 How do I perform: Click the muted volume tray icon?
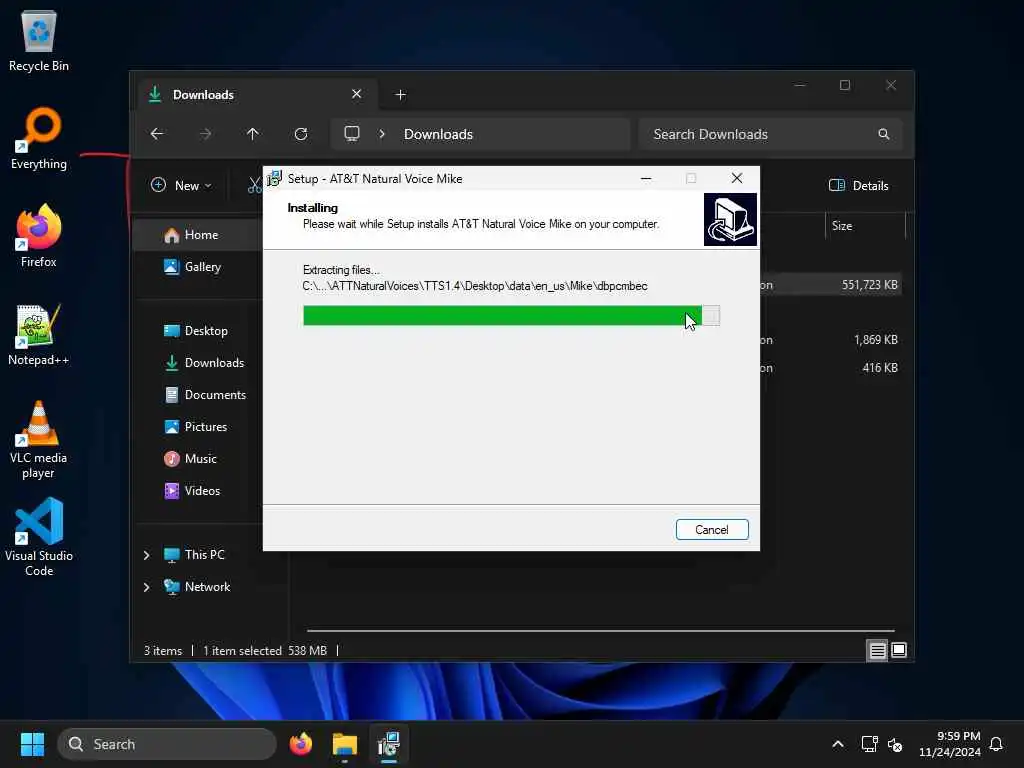point(895,744)
